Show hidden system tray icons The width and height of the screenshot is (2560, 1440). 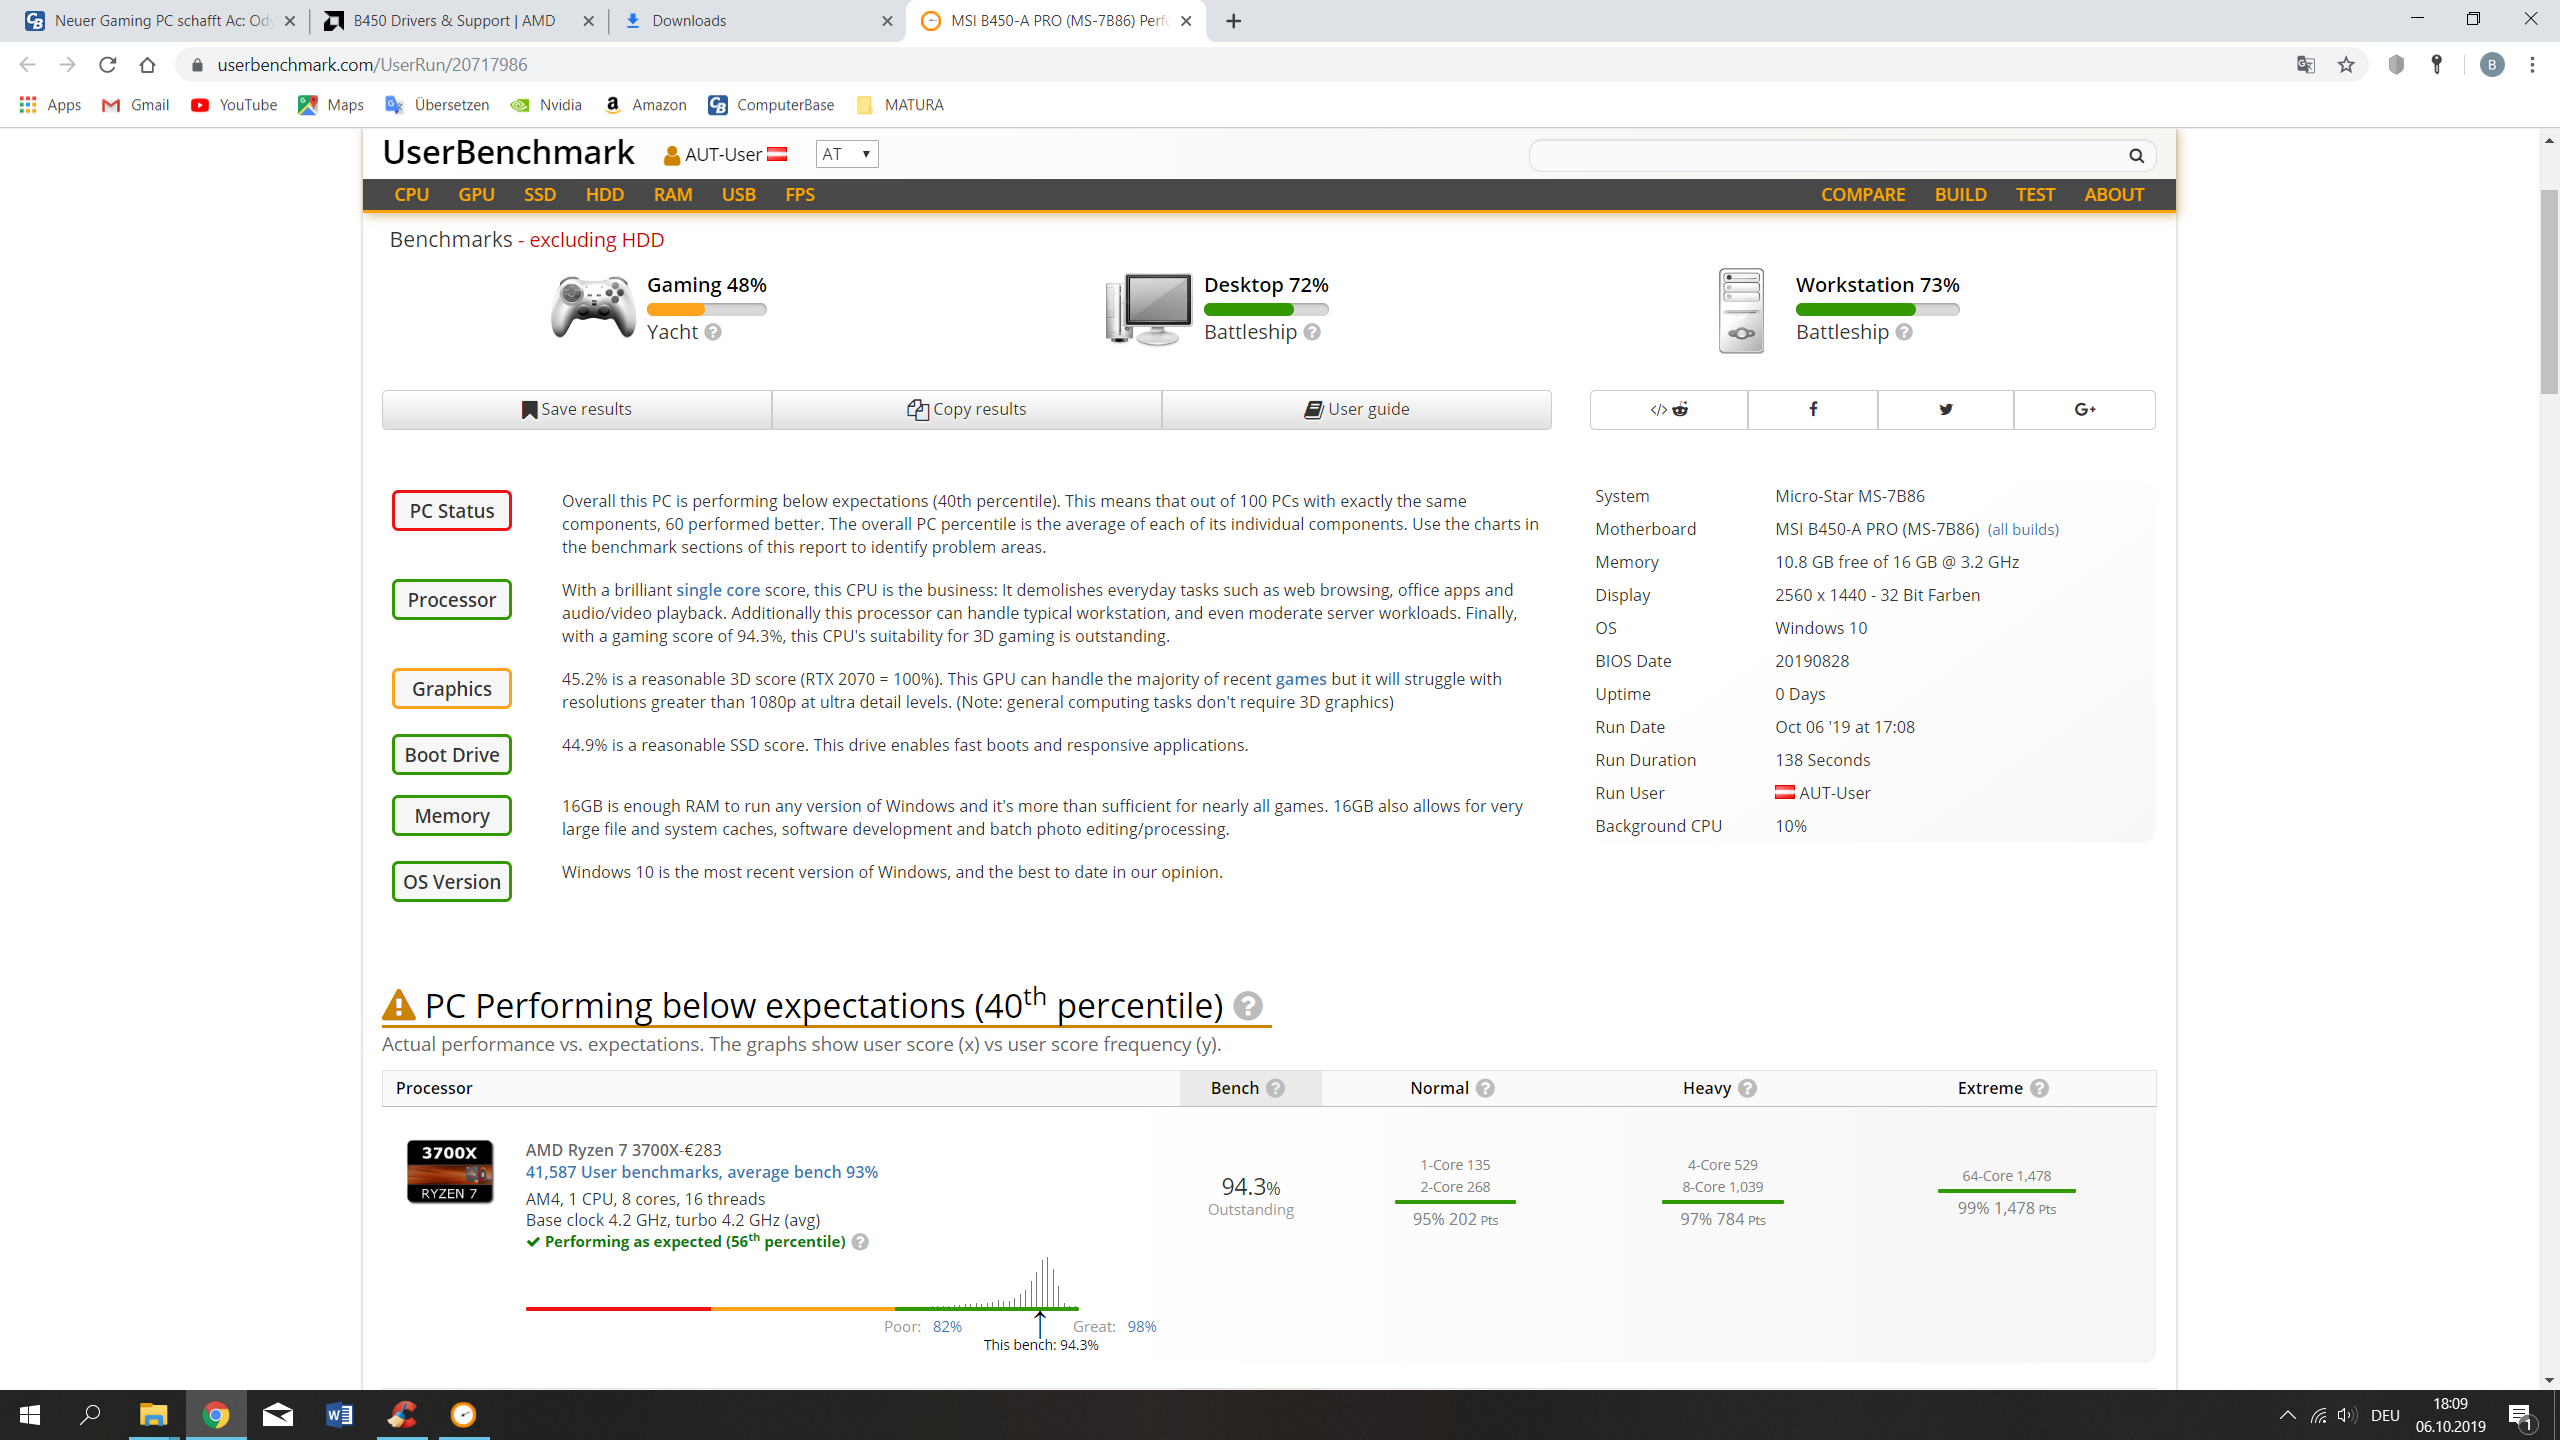(x=2287, y=1415)
